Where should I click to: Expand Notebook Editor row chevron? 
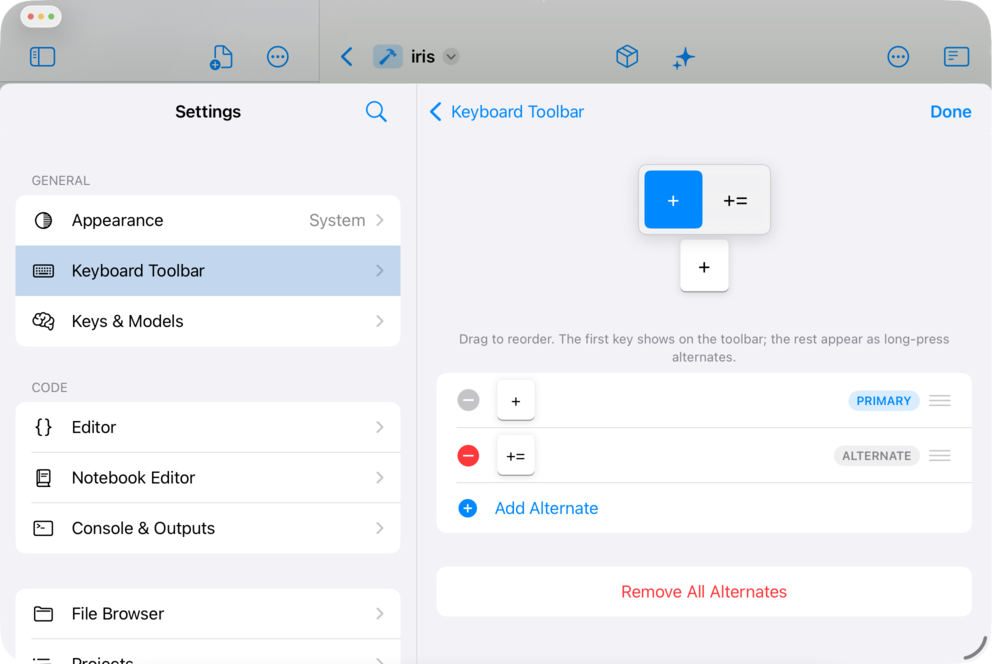pyautogui.click(x=380, y=477)
